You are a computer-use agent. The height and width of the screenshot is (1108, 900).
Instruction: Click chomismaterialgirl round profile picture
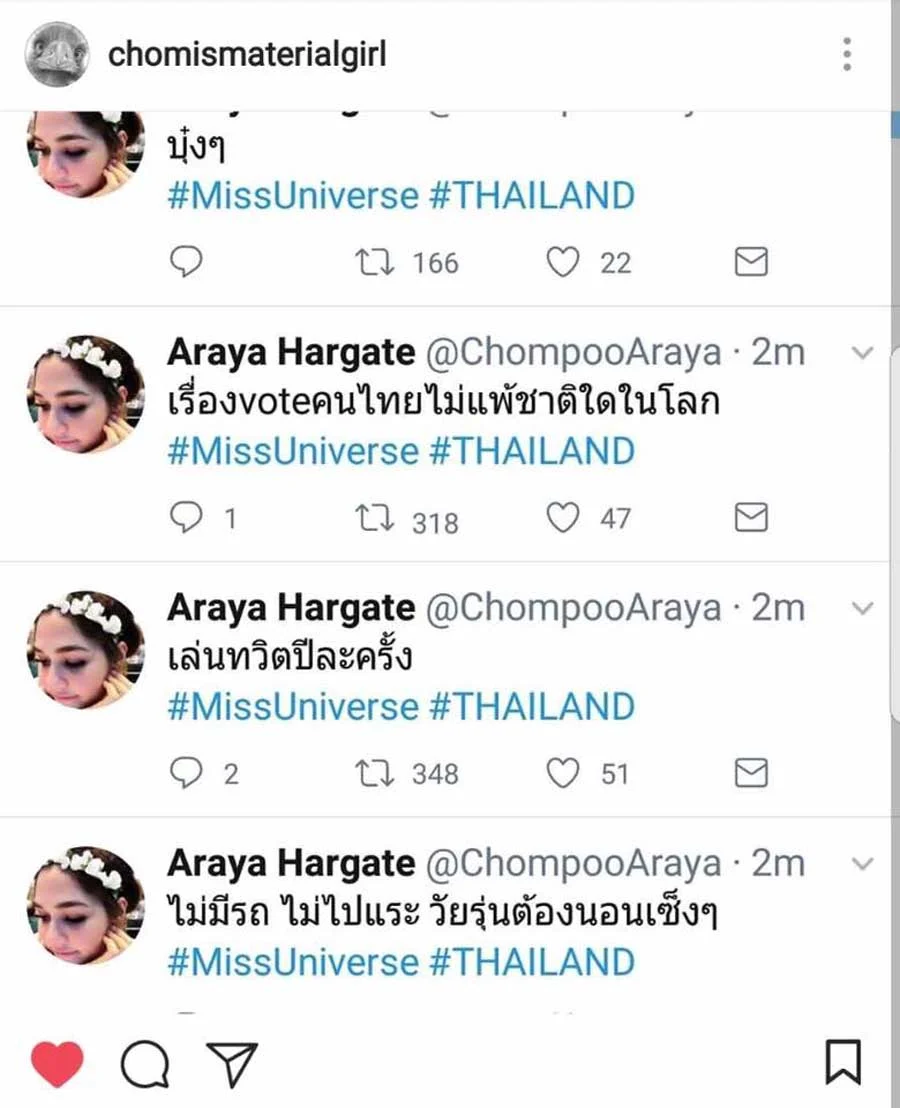[57, 54]
